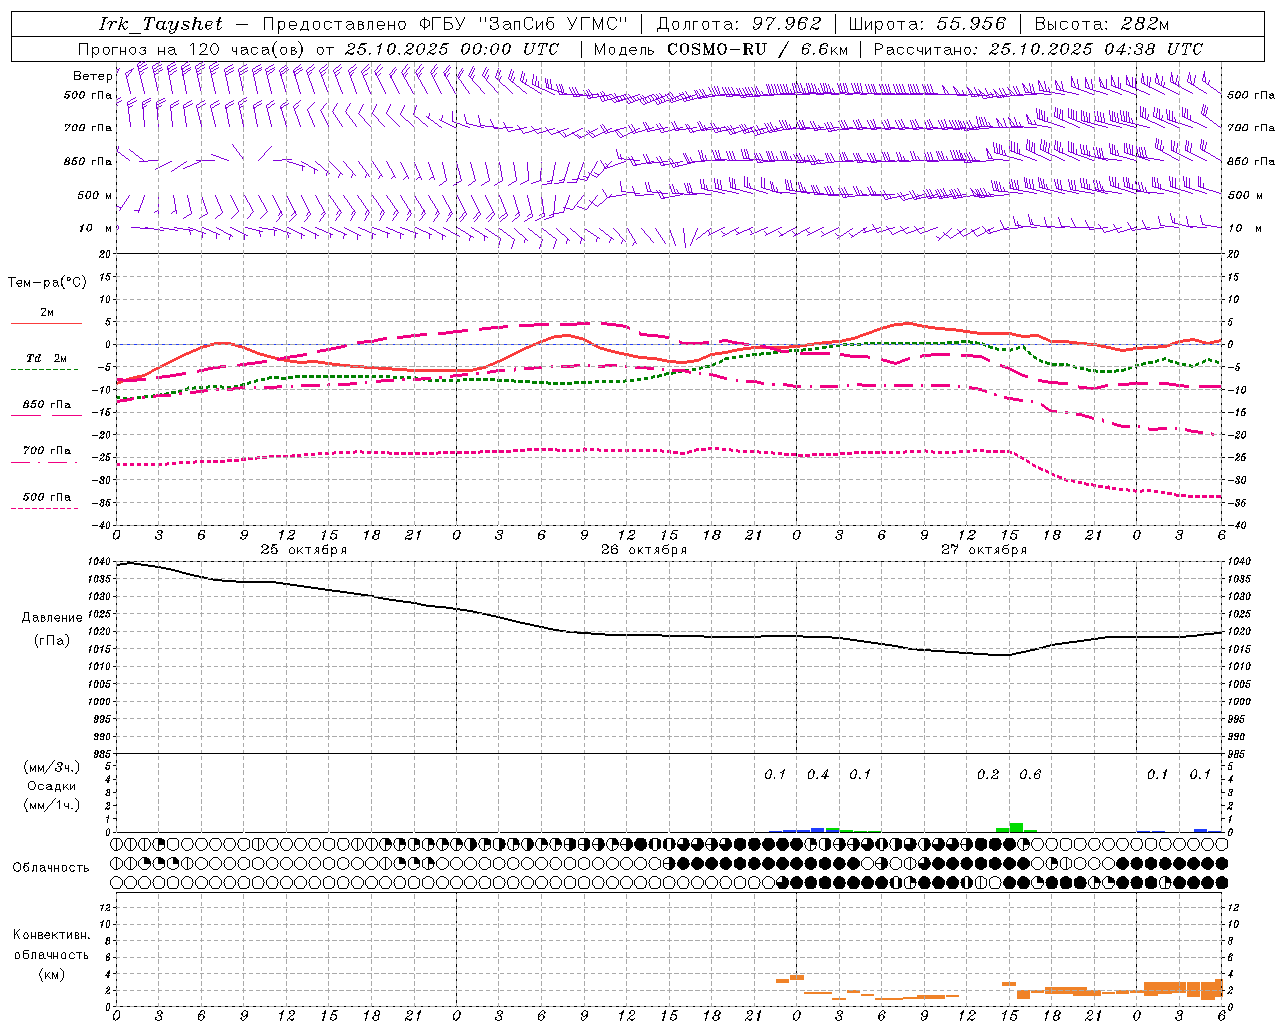Click the '850 гПа' temperature legend entry
Screen dimensions: 1280x1024
47,405
